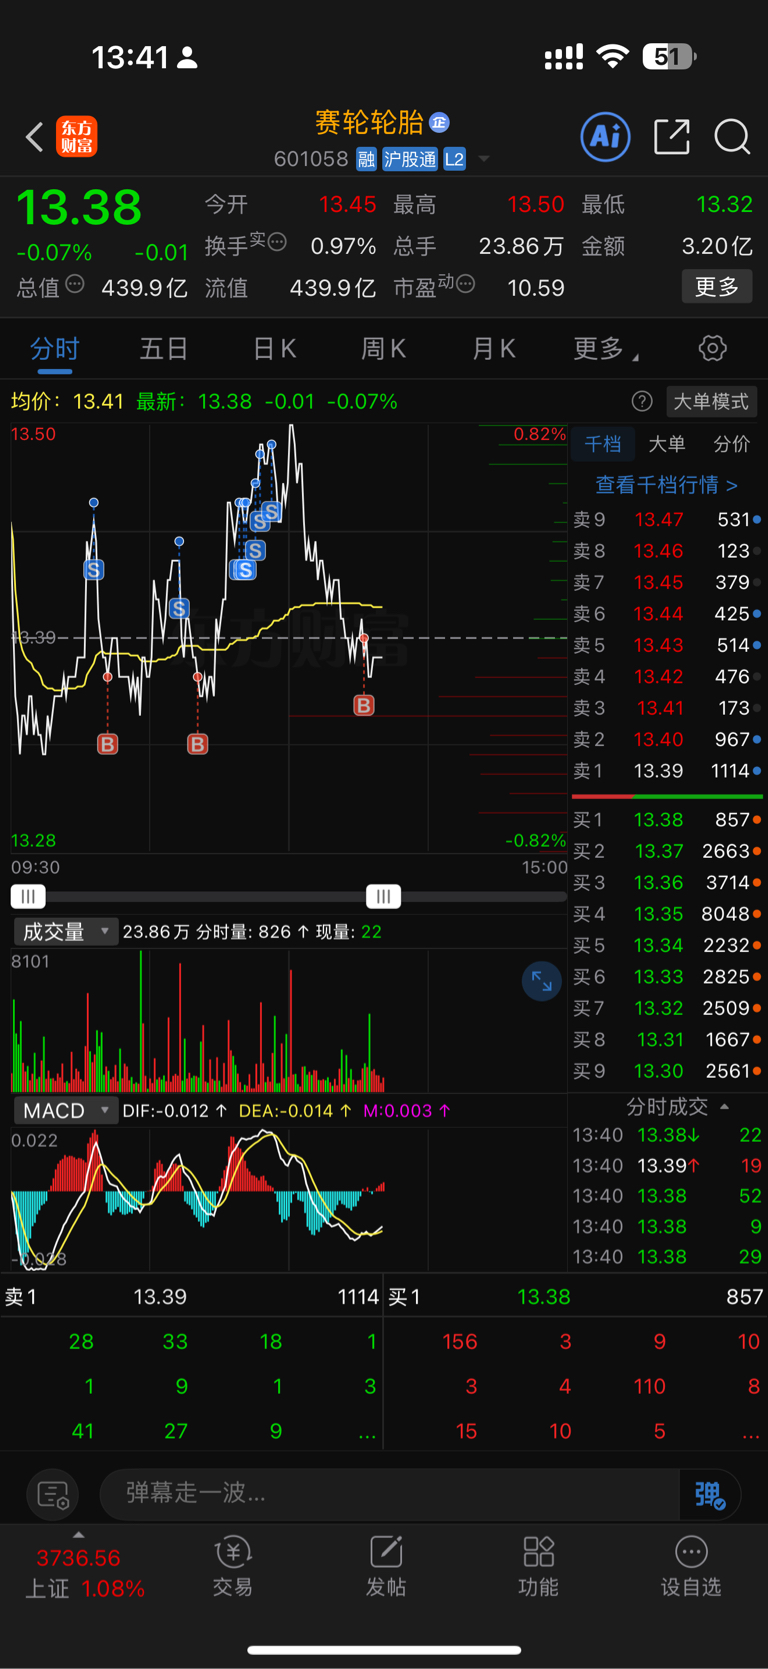Tap the B marker under the latest price
Image resolution: width=768 pixels, height=1669 pixels.
tap(364, 706)
